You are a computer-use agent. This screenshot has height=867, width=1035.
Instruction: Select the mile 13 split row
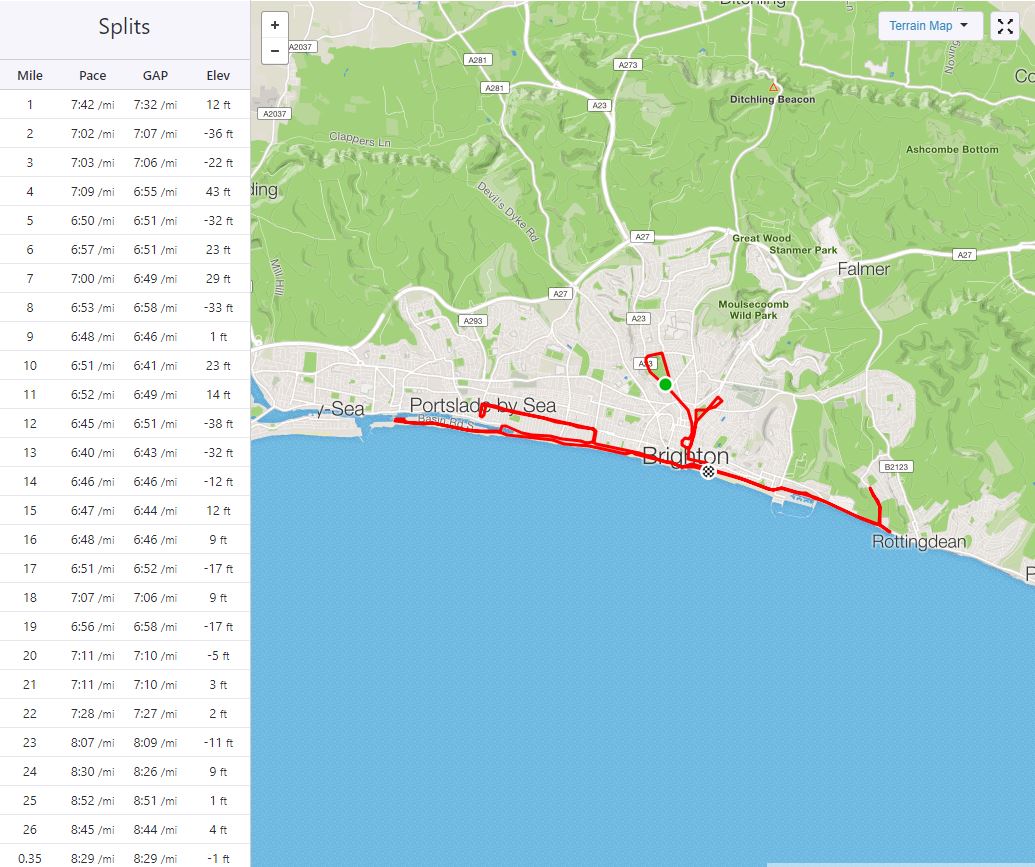click(125, 452)
